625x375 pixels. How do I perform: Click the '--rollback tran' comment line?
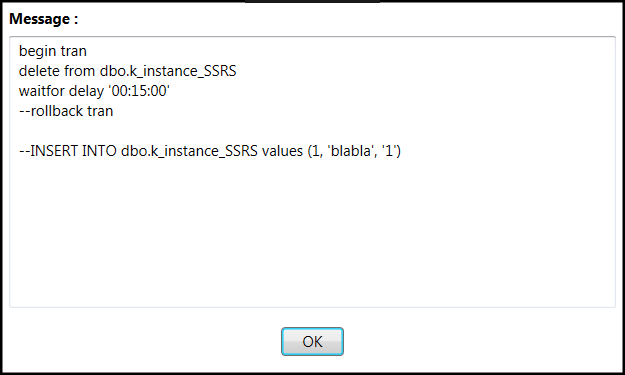pyautogui.click(x=66, y=111)
